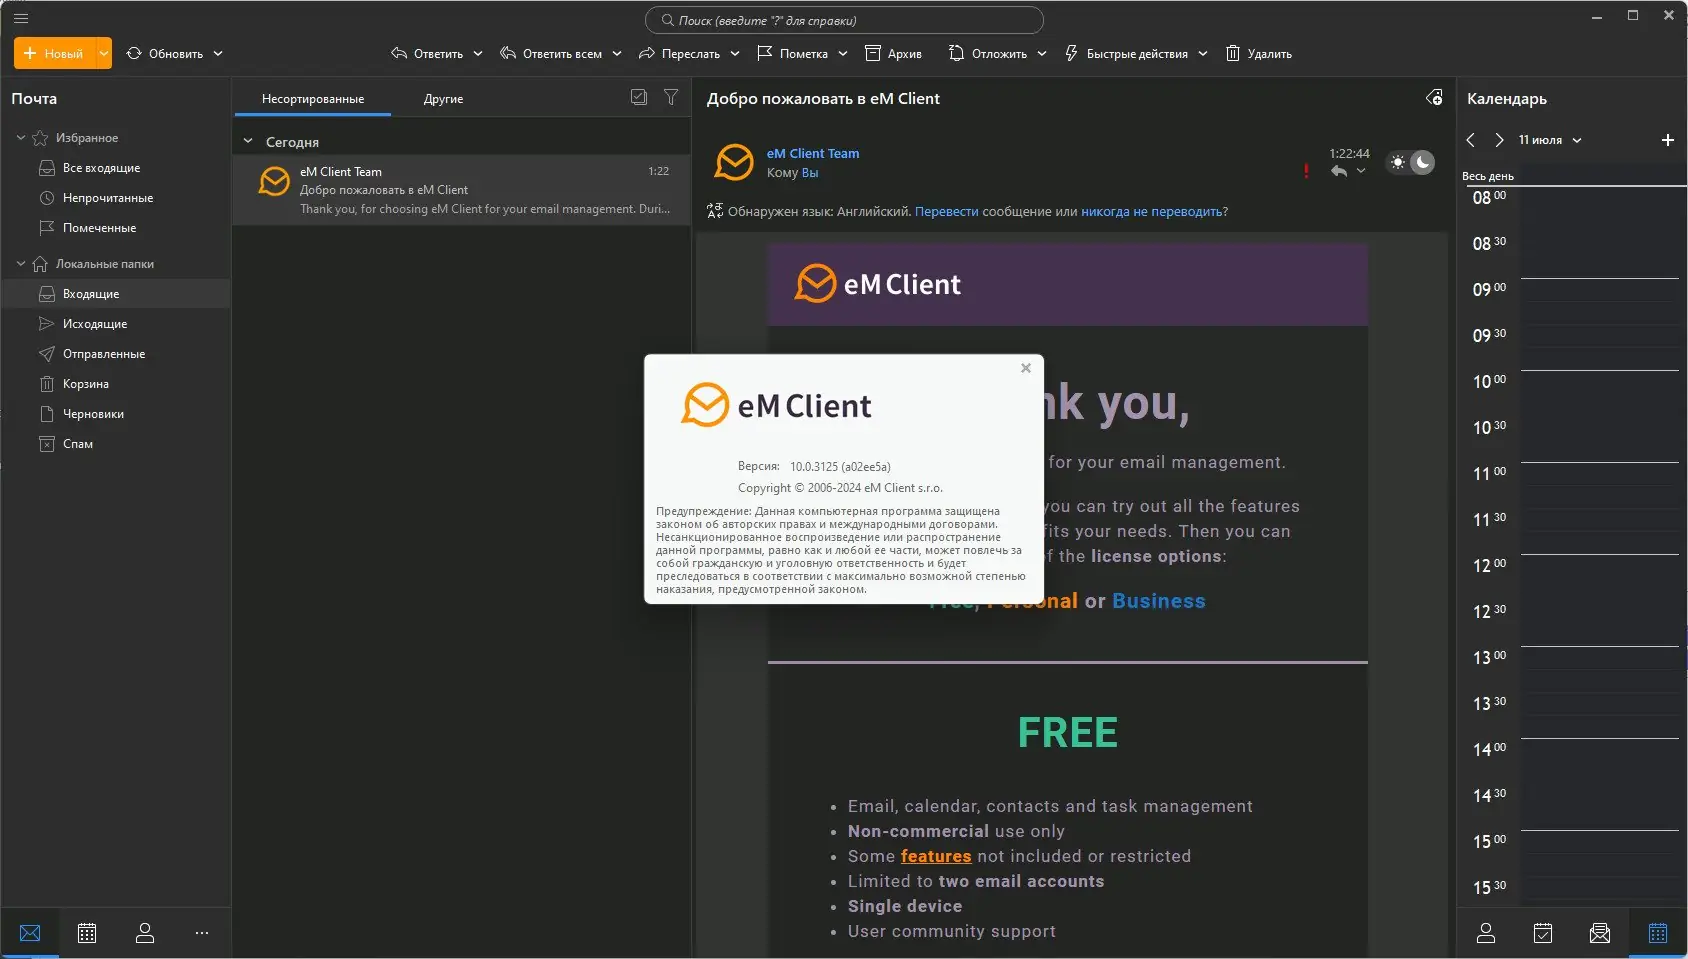Archive the message with Архив
Image resolution: width=1688 pixels, height=959 pixels.
tap(893, 54)
